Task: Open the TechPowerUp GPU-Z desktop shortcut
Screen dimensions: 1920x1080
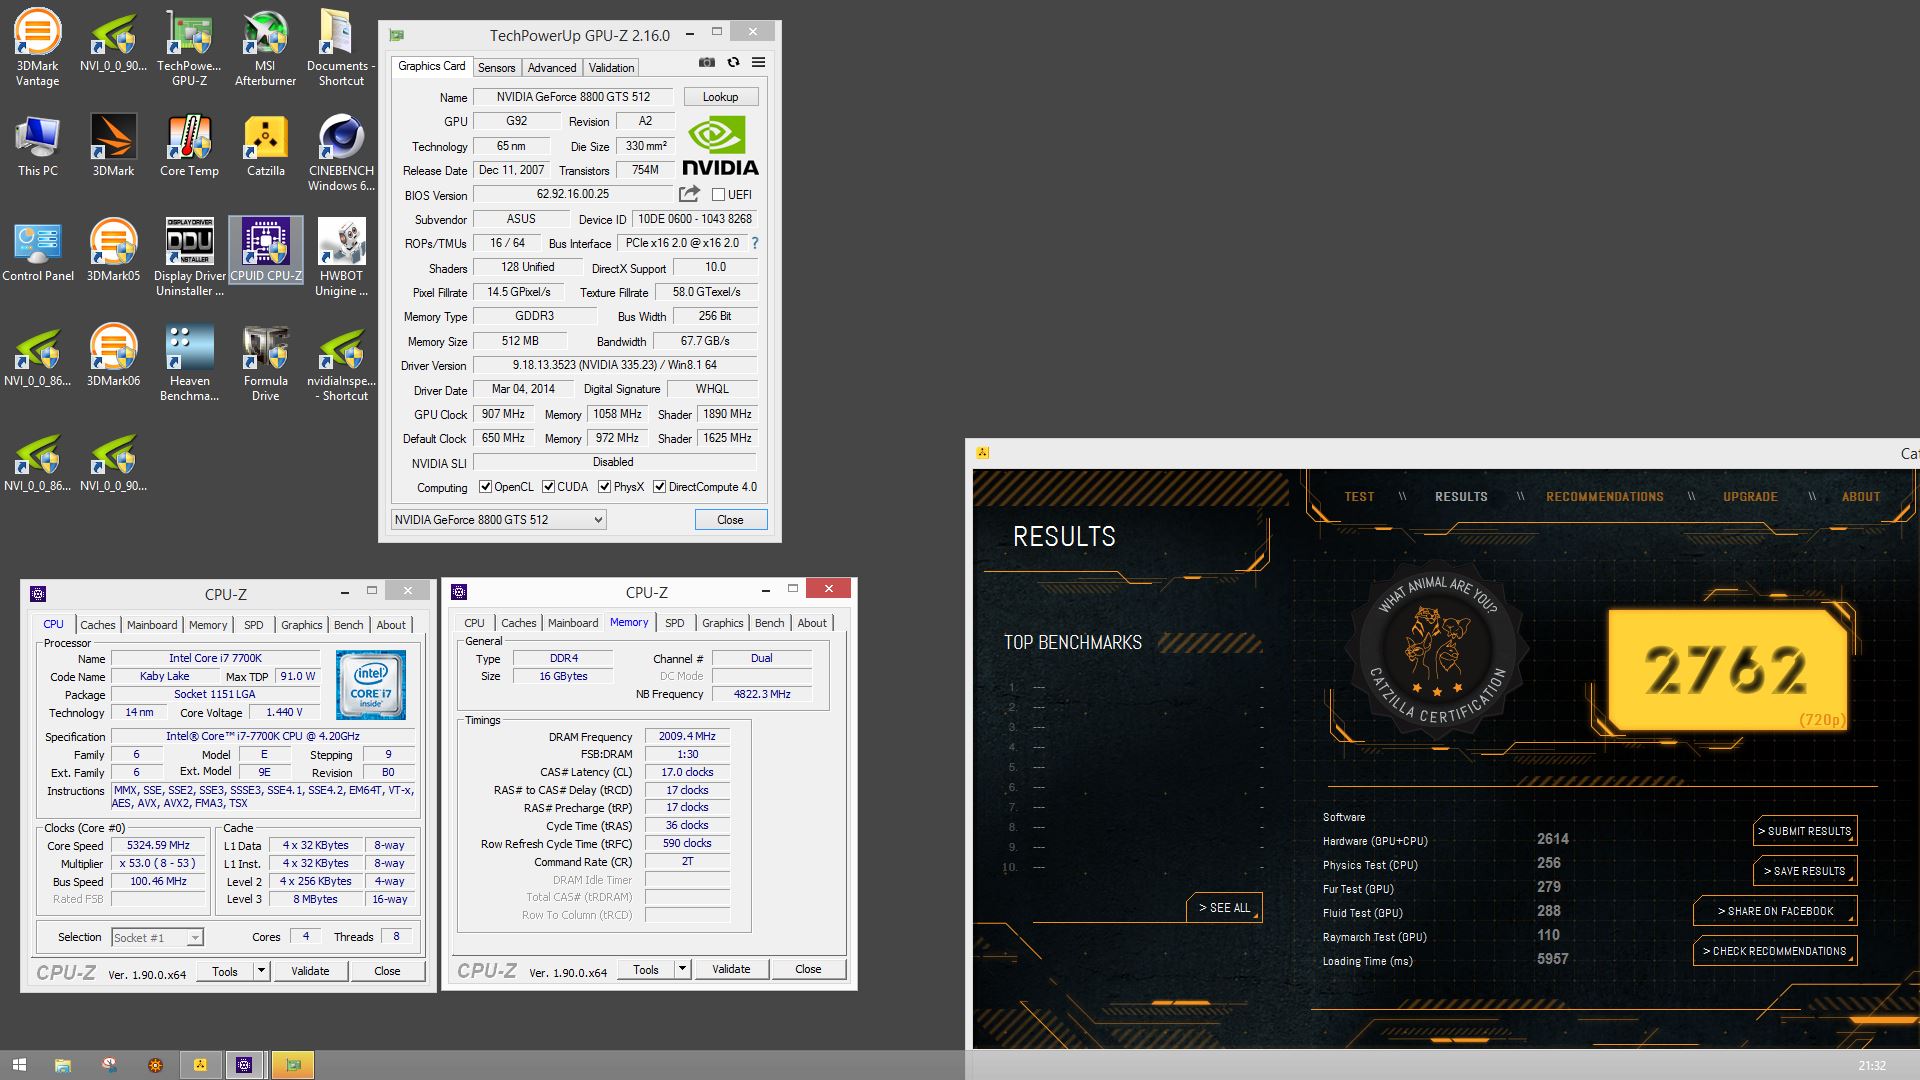Action: [x=189, y=47]
